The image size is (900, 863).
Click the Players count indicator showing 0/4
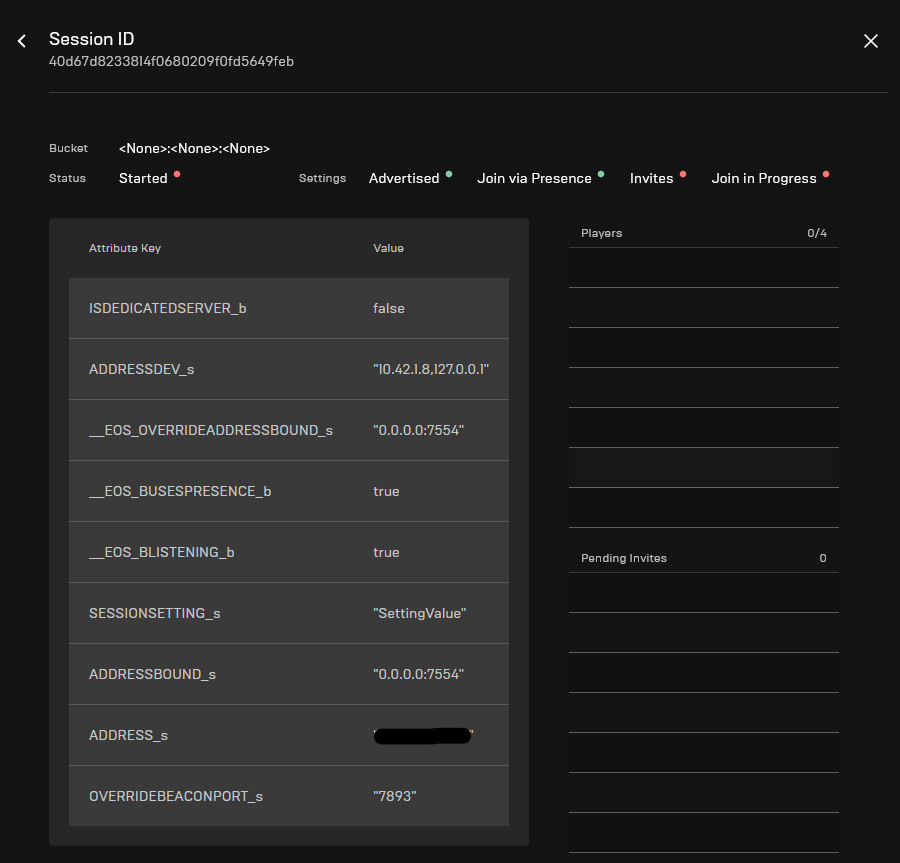pos(819,233)
